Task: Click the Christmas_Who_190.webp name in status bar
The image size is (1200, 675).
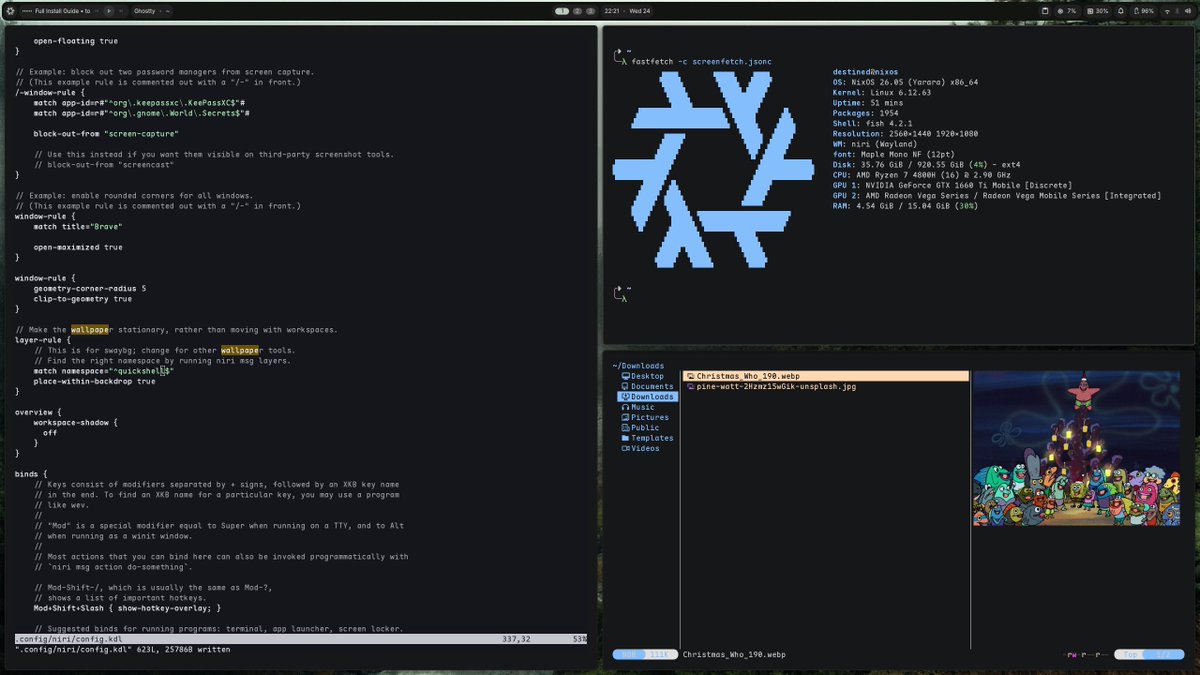Action: (x=734, y=655)
